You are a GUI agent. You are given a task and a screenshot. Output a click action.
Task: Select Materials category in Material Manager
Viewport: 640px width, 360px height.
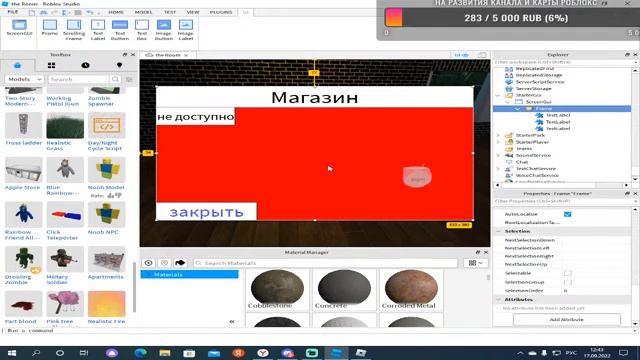point(189,274)
